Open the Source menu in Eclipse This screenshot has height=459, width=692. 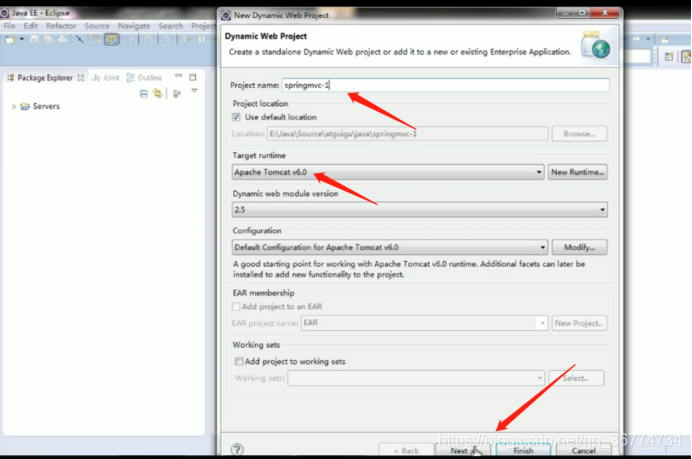tap(97, 26)
